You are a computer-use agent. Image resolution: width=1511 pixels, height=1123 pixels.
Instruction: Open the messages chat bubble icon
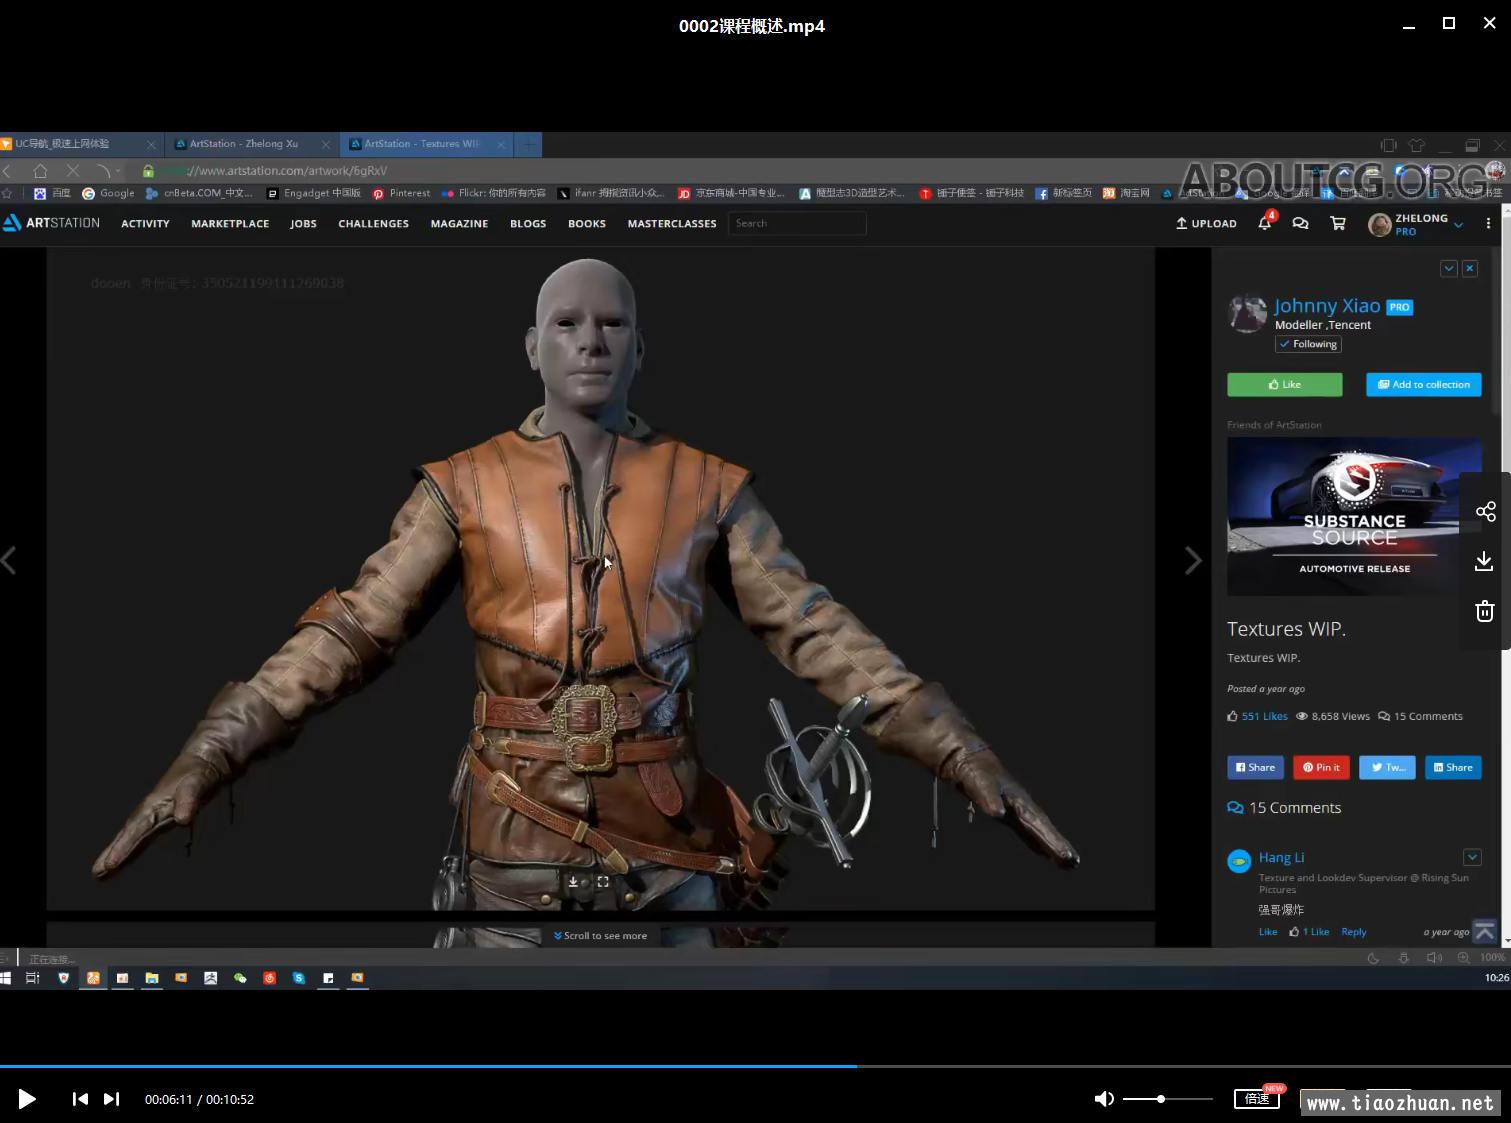point(1300,224)
